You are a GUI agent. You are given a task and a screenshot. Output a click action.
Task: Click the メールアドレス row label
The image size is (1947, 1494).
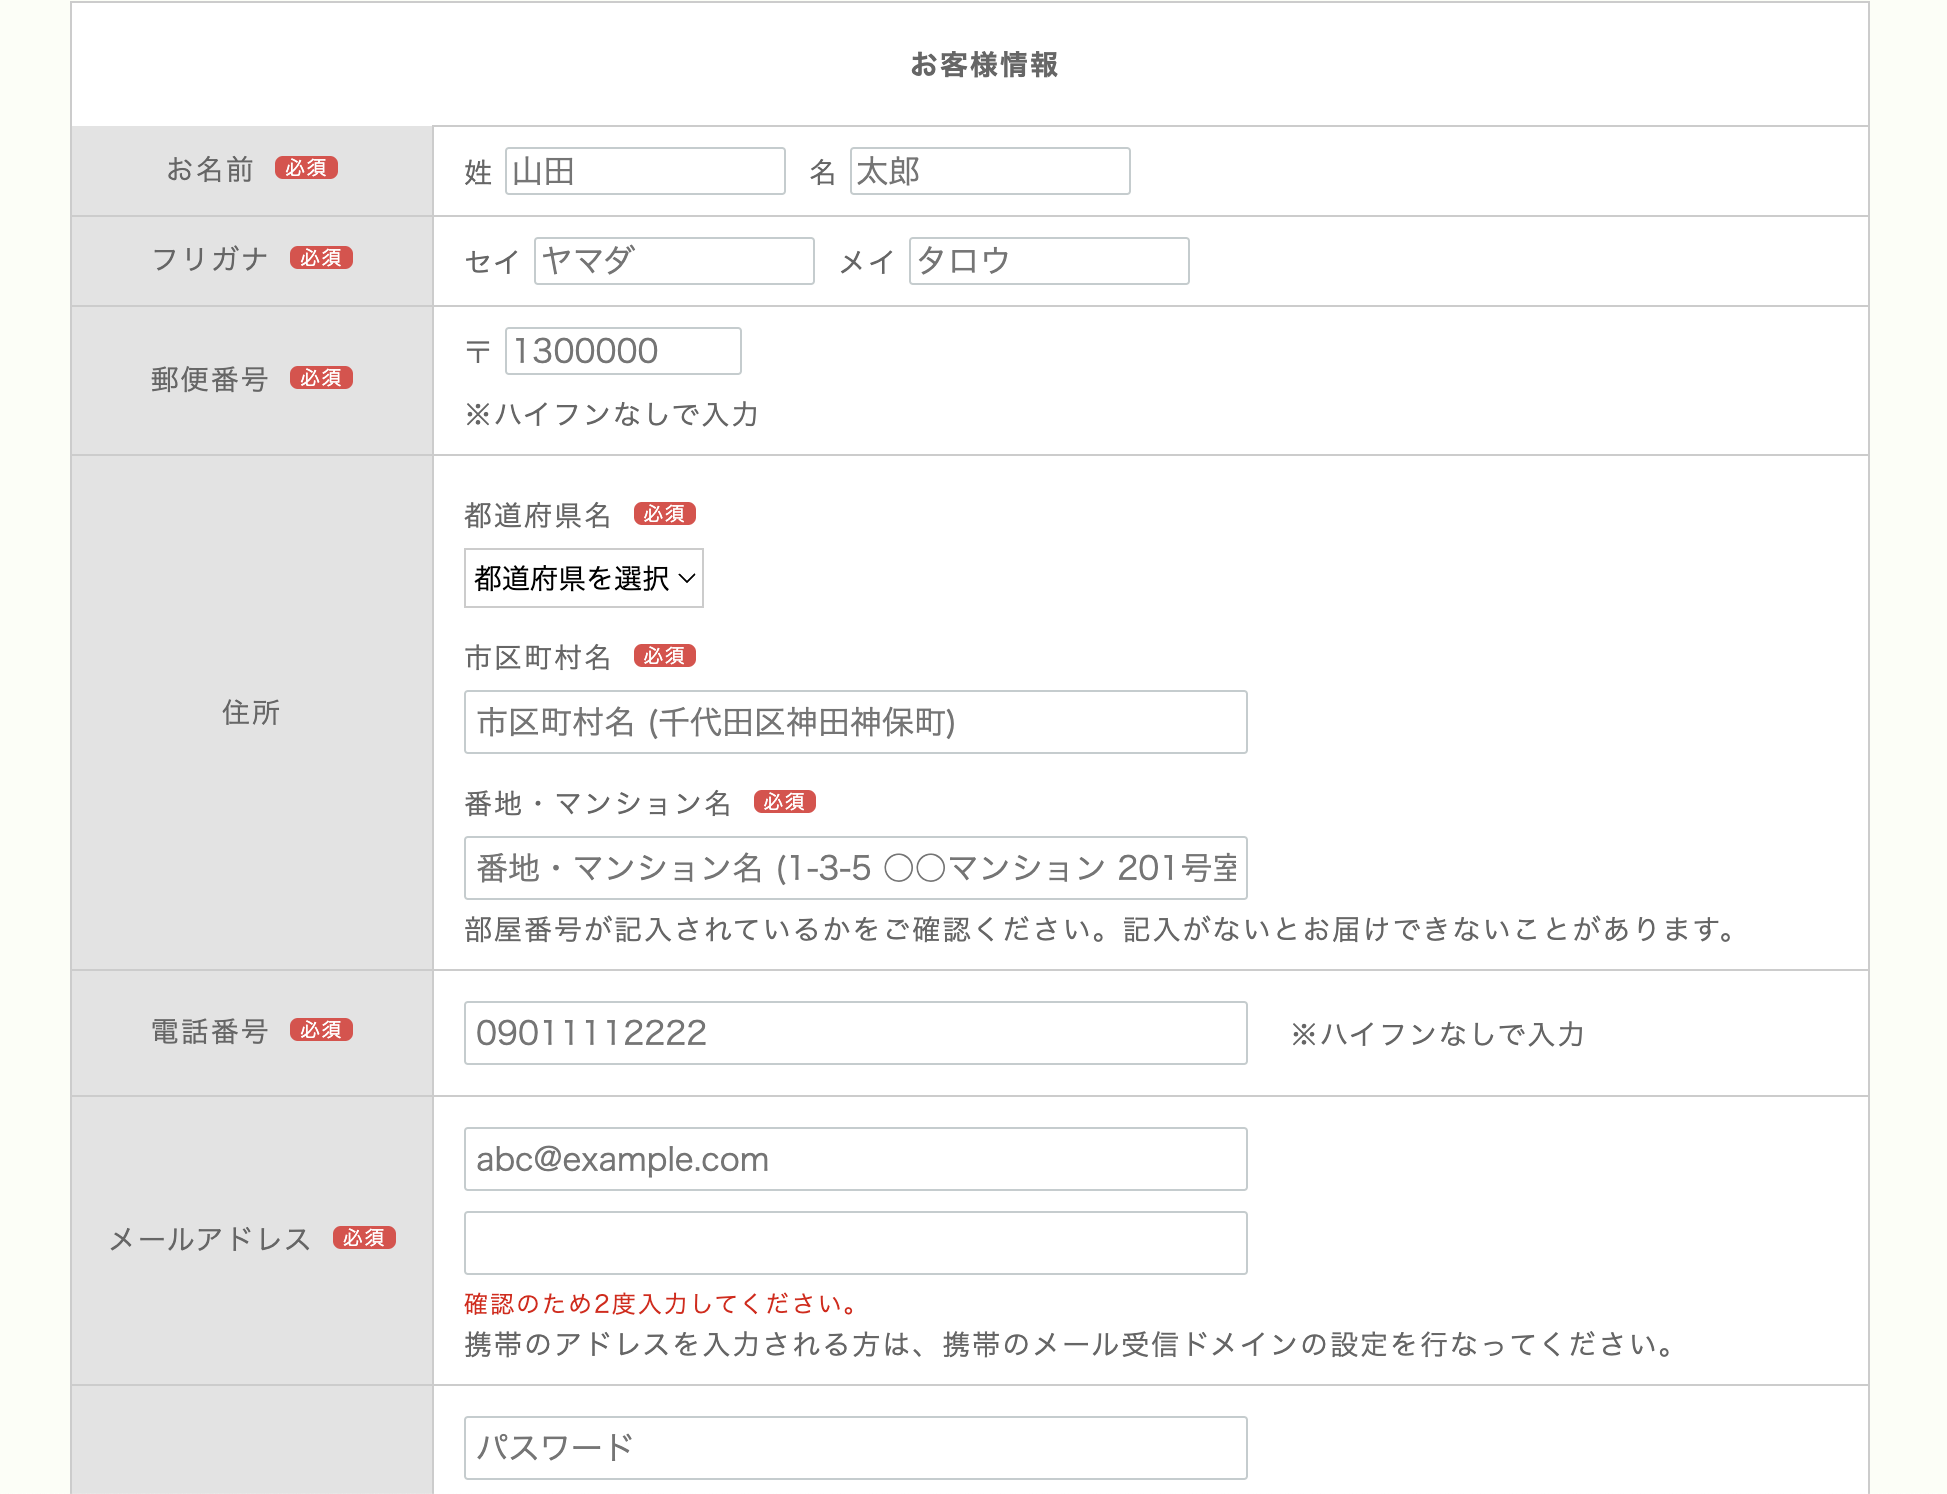(210, 1239)
